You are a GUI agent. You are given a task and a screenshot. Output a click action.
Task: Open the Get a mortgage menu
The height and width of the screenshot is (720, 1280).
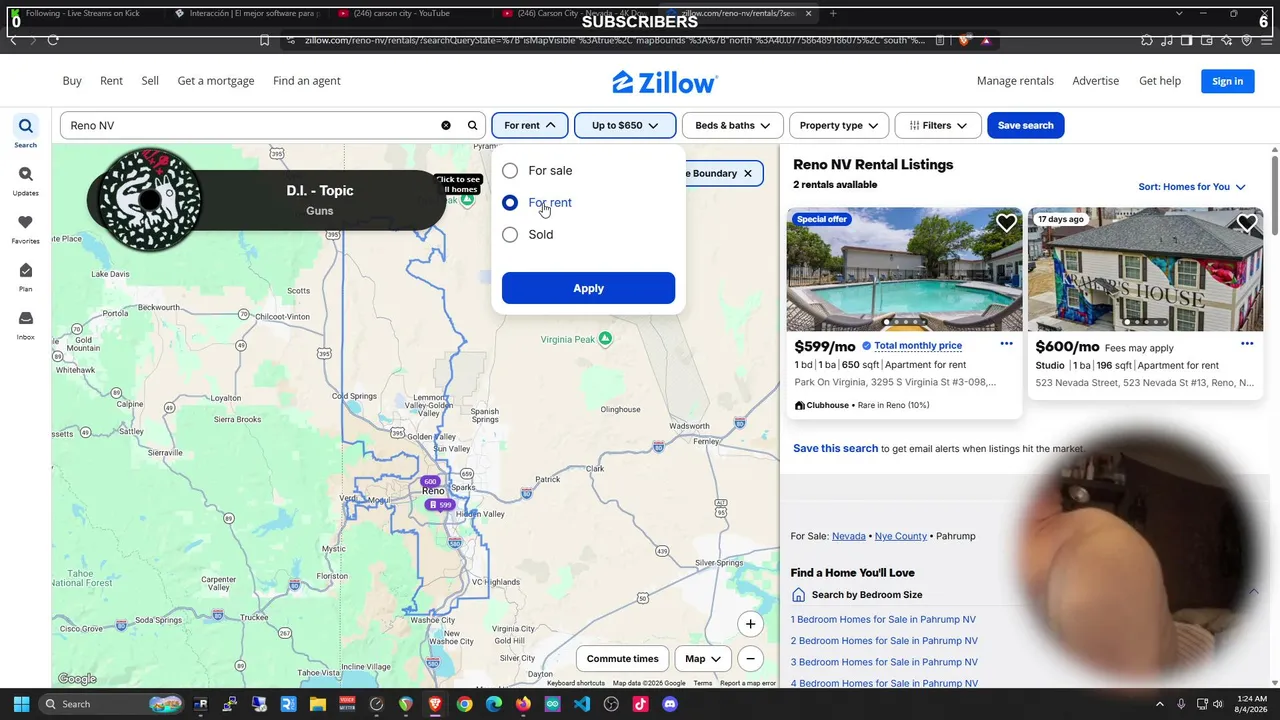coord(216,81)
